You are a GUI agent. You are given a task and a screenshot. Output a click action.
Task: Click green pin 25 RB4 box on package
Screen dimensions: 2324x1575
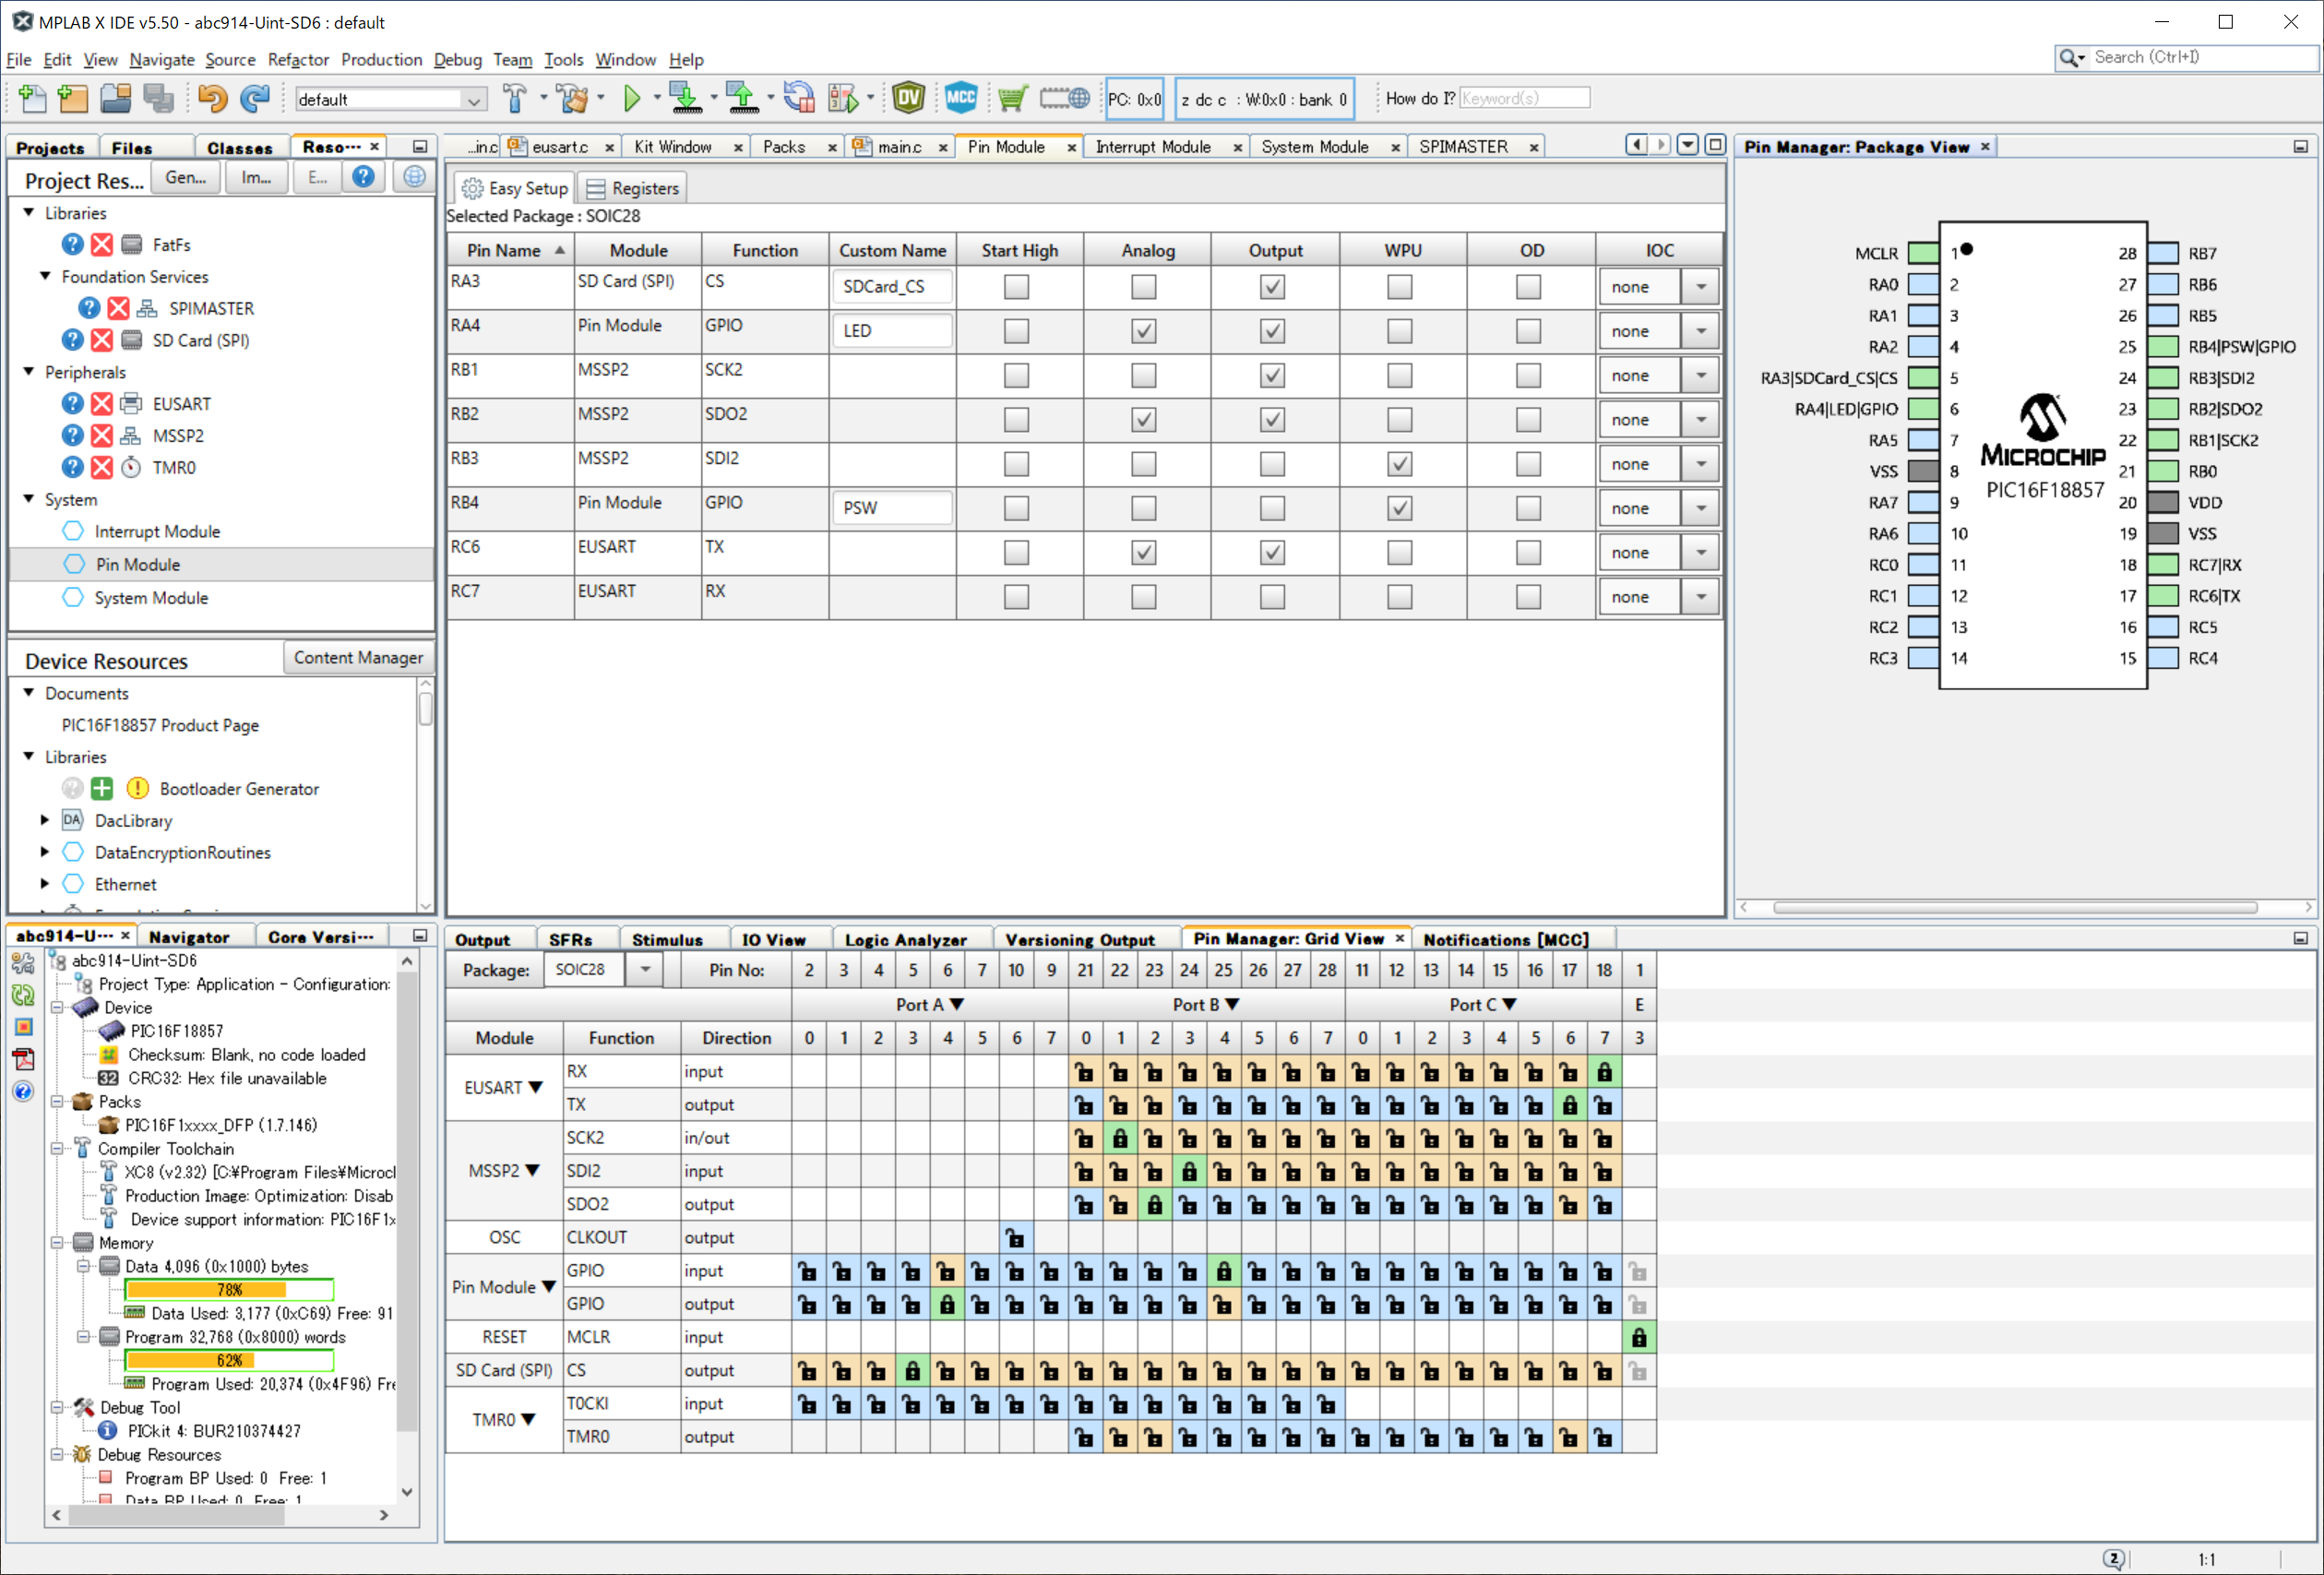coord(2163,347)
